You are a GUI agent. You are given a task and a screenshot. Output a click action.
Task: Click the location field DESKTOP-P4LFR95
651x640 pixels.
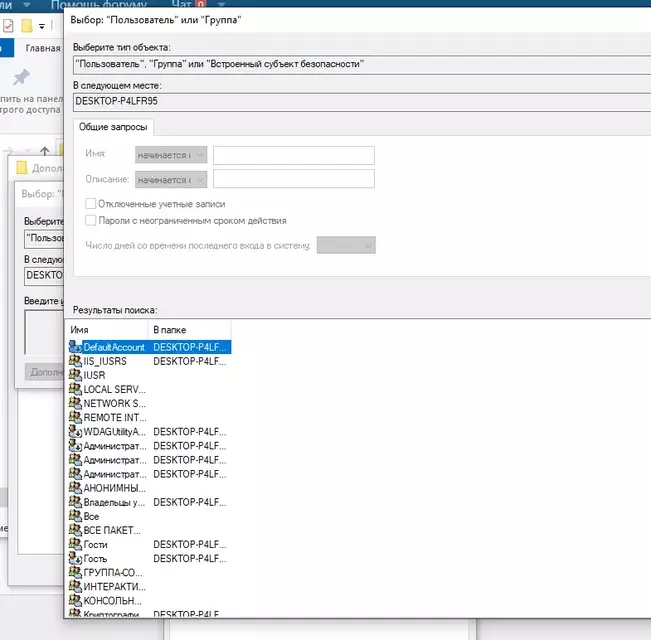(362, 102)
